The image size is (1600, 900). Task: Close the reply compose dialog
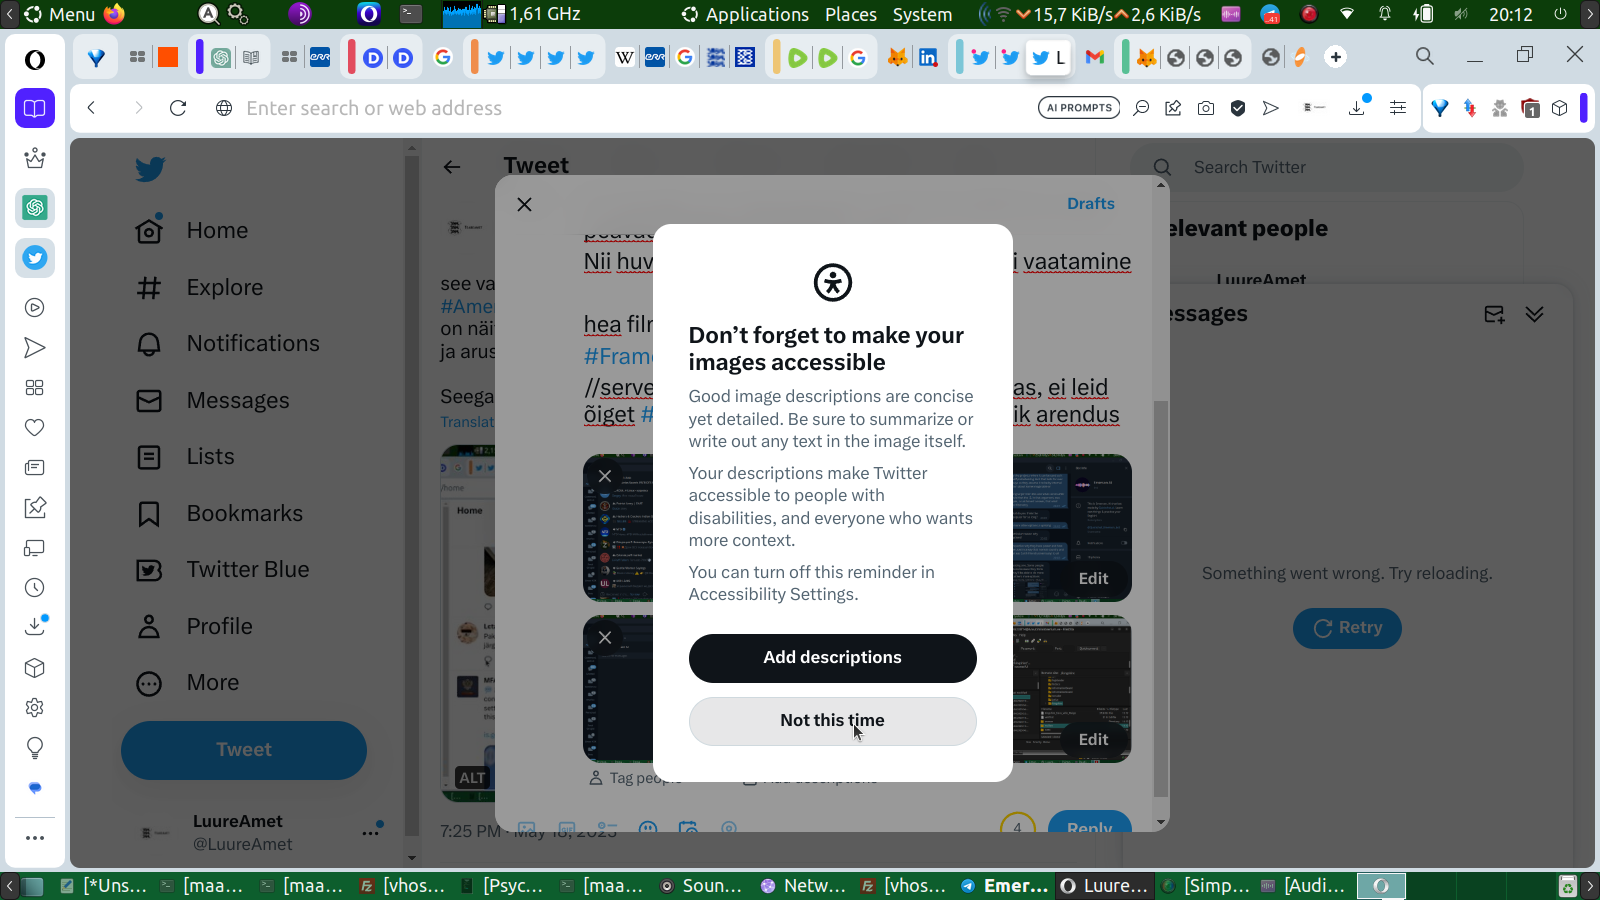(x=524, y=204)
